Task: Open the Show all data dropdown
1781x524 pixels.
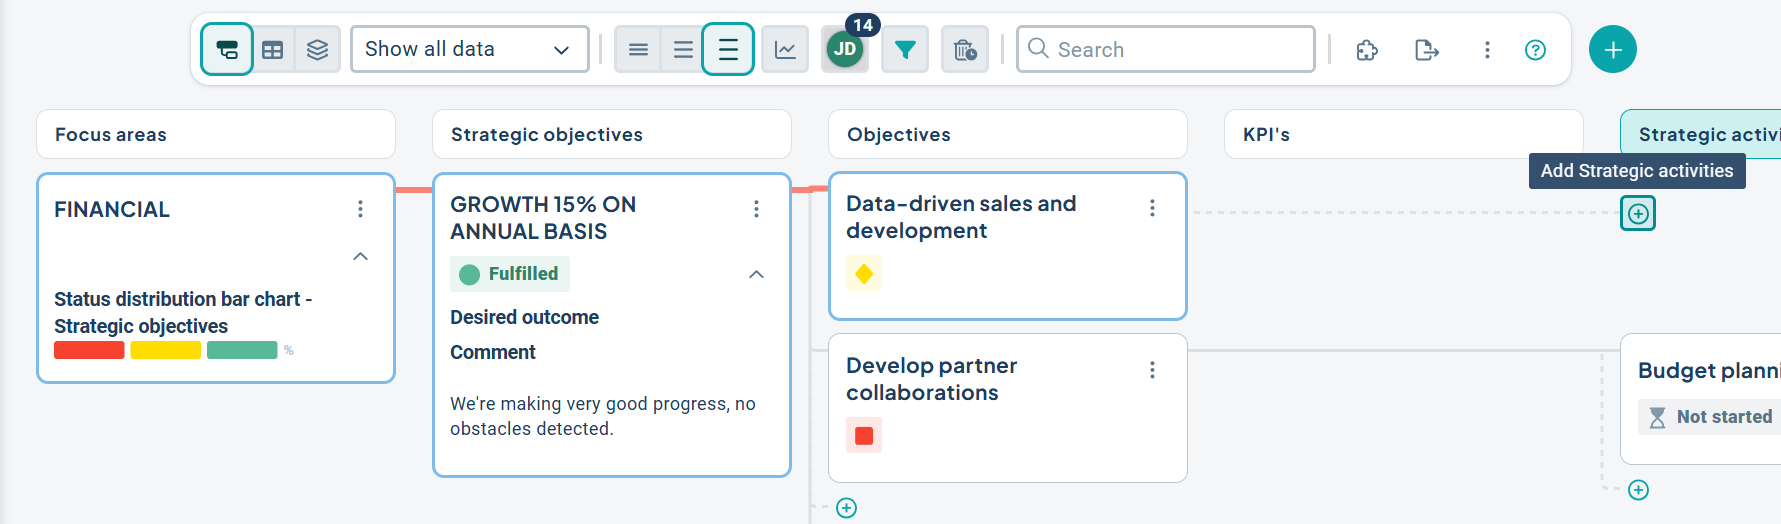Action: pyautogui.click(x=469, y=50)
